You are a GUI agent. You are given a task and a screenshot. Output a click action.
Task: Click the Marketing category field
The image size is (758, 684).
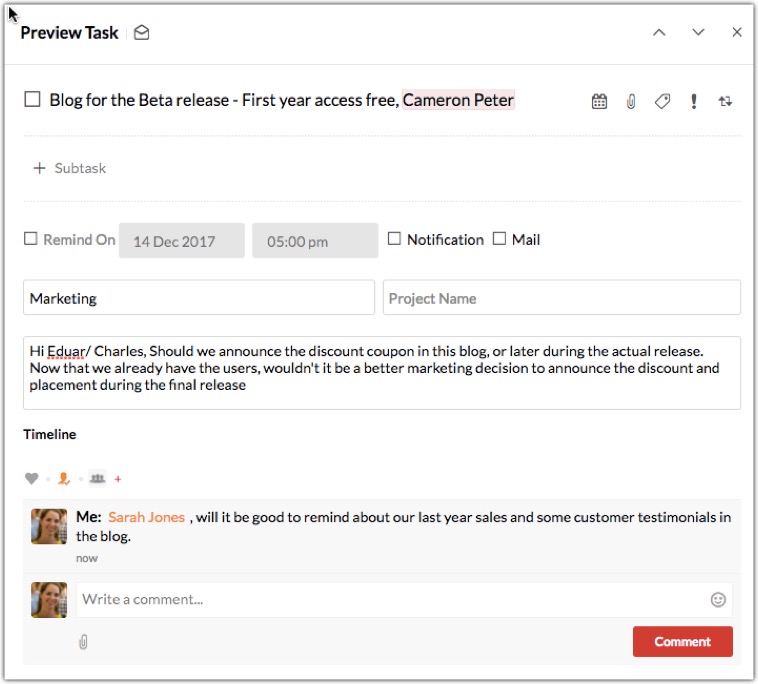pyautogui.click(x=199, y=298)
